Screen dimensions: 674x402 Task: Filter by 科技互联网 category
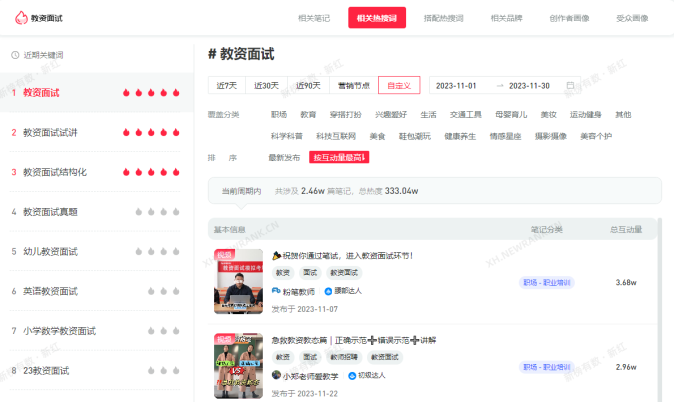[336, 136]
